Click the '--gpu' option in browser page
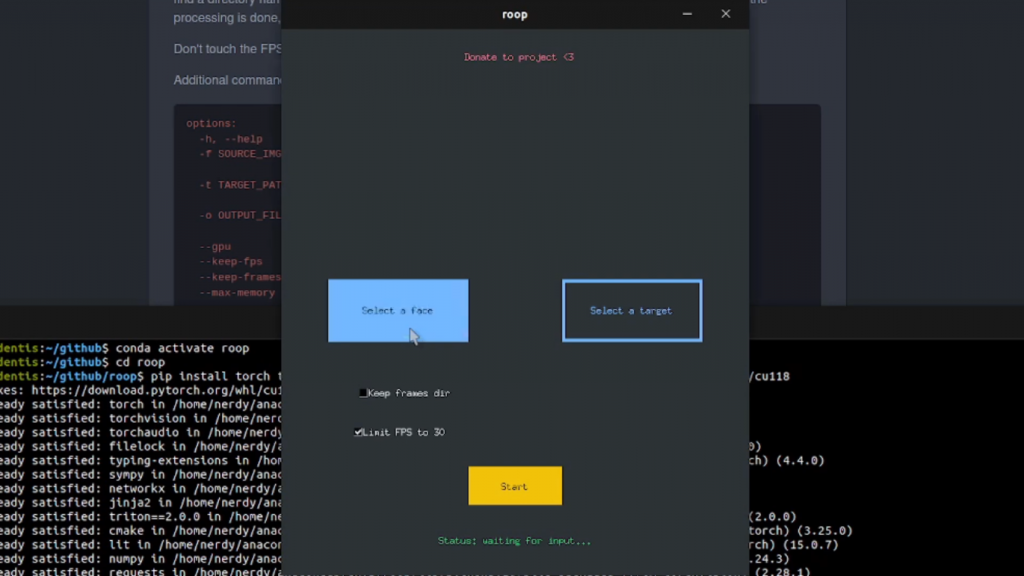The image size is (1024, 576). pos(215,246)
